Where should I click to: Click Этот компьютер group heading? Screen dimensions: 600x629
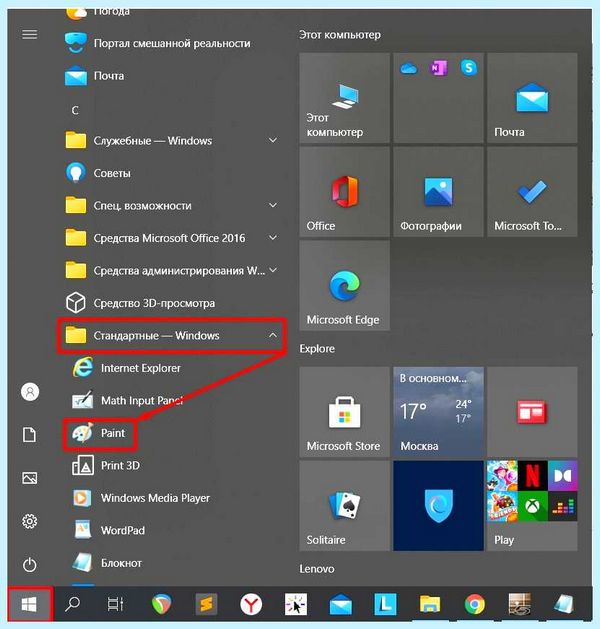[340, 35]
